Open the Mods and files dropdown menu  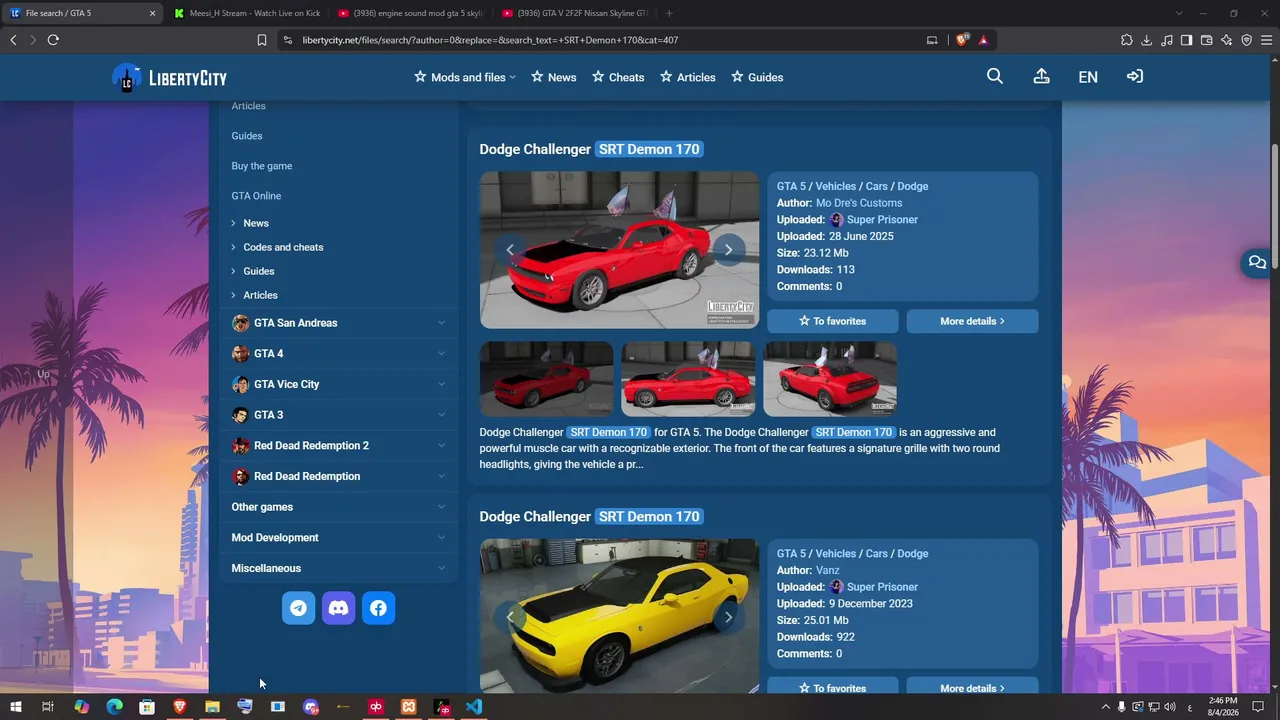(465, 77)
